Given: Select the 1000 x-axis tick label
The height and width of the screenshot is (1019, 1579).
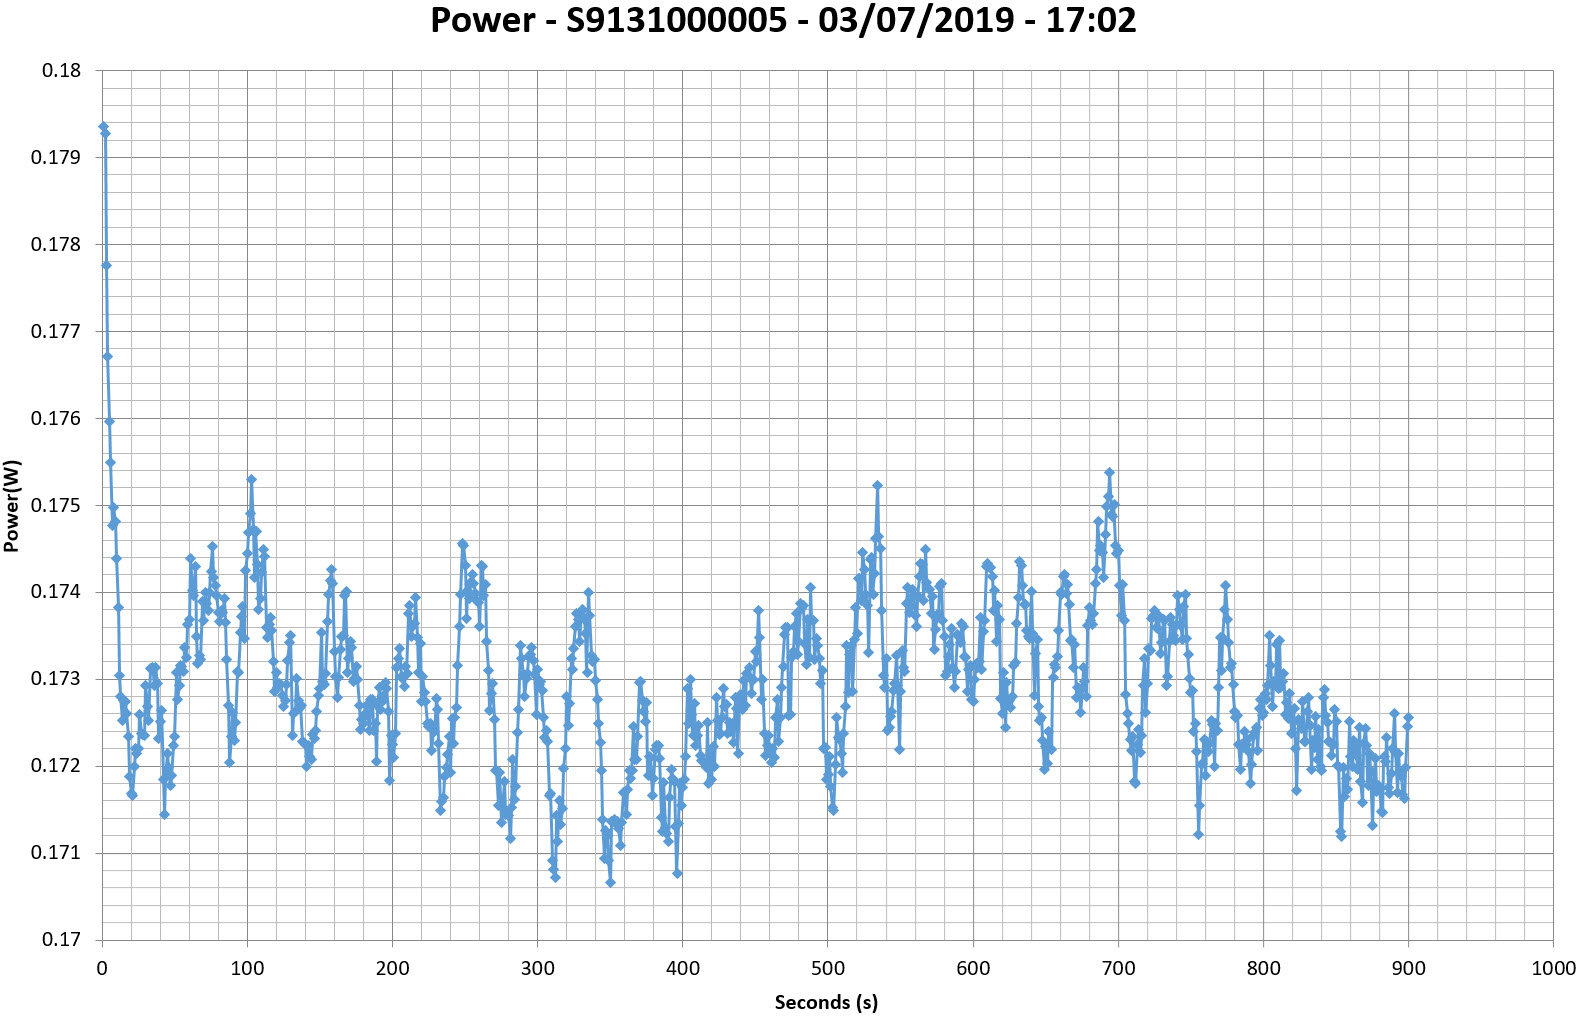Looking at the screenshot, I should (x=1553, y=968).
